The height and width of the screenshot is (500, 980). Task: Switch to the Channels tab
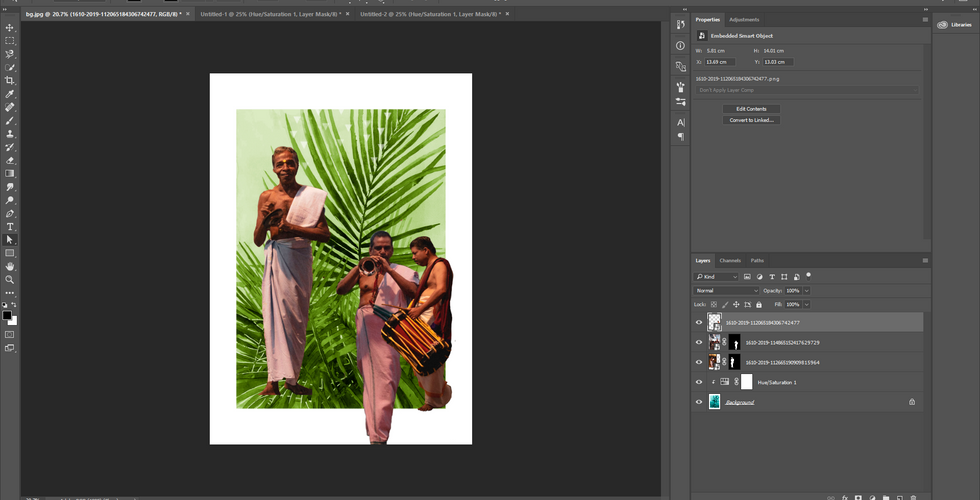tap(730, 260)
